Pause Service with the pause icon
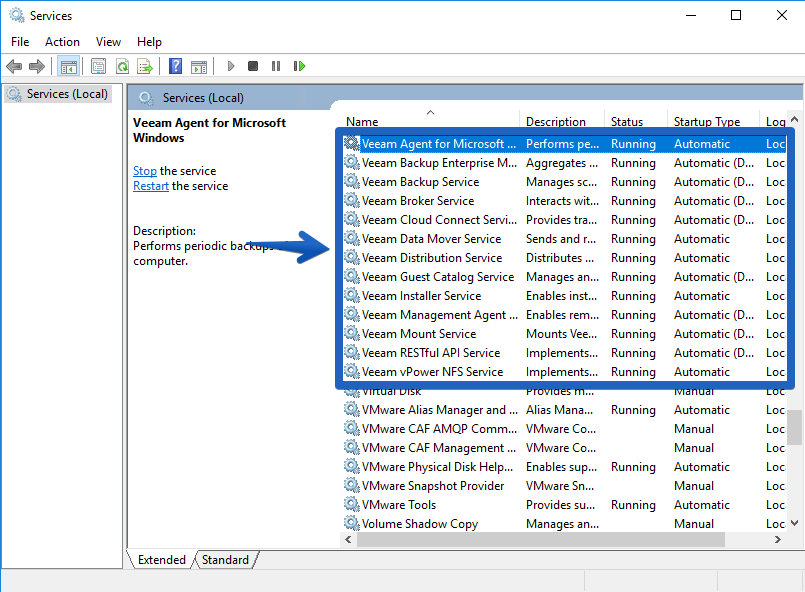Image resolution: width=805 pixels, height=592 pixels. tap(276, 66)
